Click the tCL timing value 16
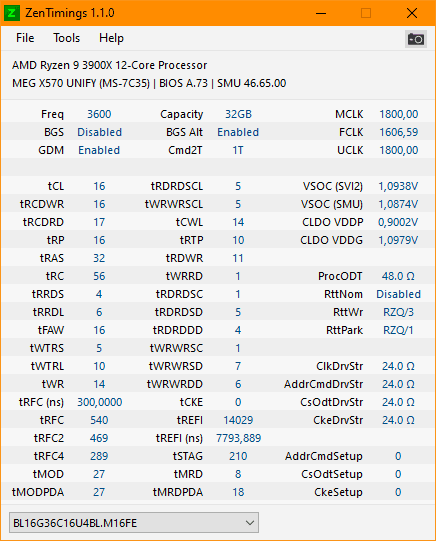436x541 pixels. (99, 186)
